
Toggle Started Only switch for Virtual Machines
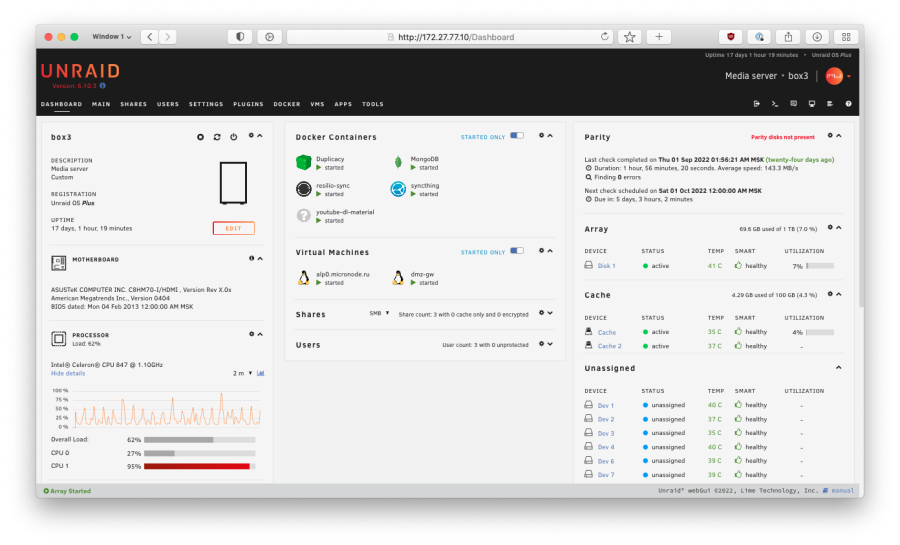click(x=517, y=252)
